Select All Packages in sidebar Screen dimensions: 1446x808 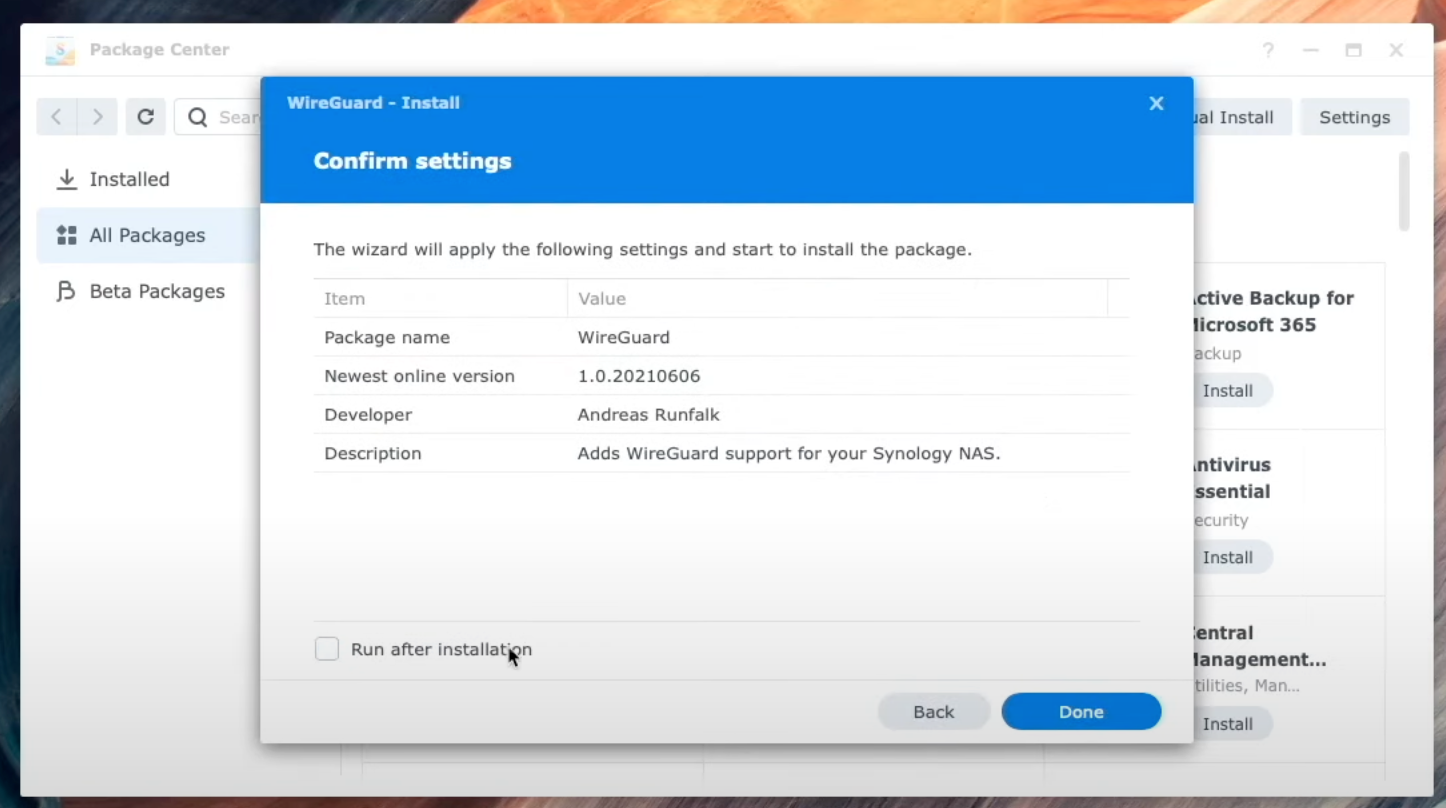coord(148,235)
